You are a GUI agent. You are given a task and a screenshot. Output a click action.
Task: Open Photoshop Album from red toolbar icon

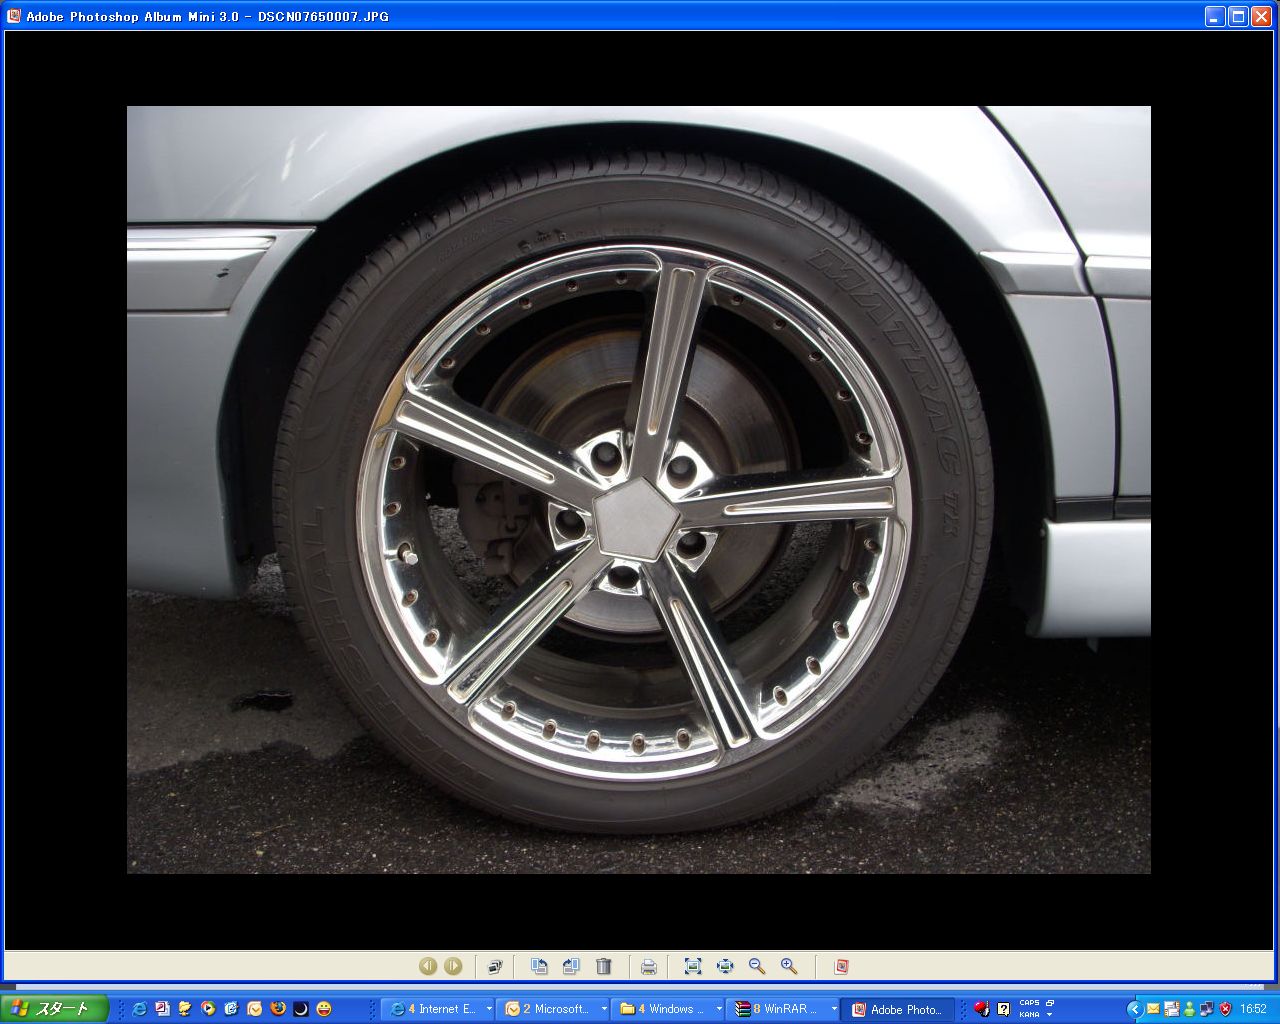[841, 966]
